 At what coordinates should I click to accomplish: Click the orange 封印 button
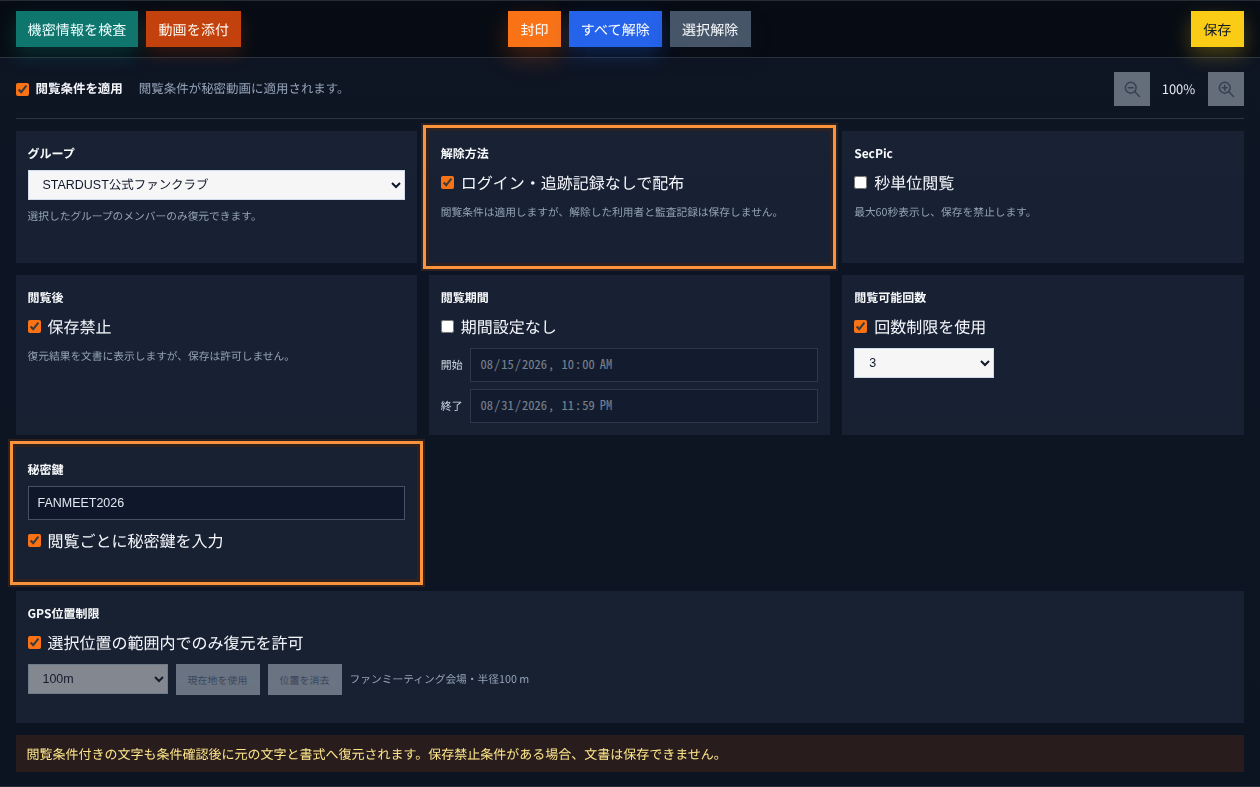click(x=534, y=30)
